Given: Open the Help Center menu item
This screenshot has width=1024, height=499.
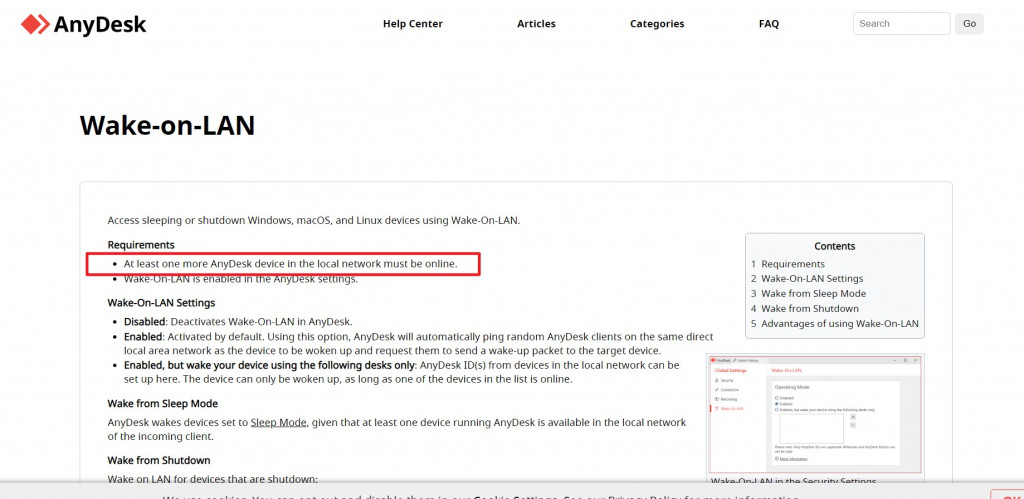Looking at the screenshot, I should coord(413,24).
